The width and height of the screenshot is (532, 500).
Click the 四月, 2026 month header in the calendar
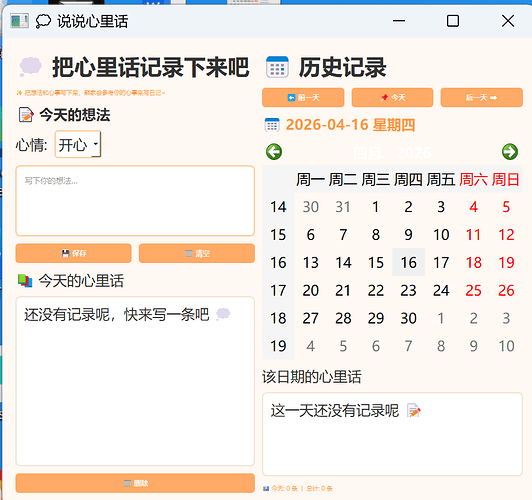(392, 153)
